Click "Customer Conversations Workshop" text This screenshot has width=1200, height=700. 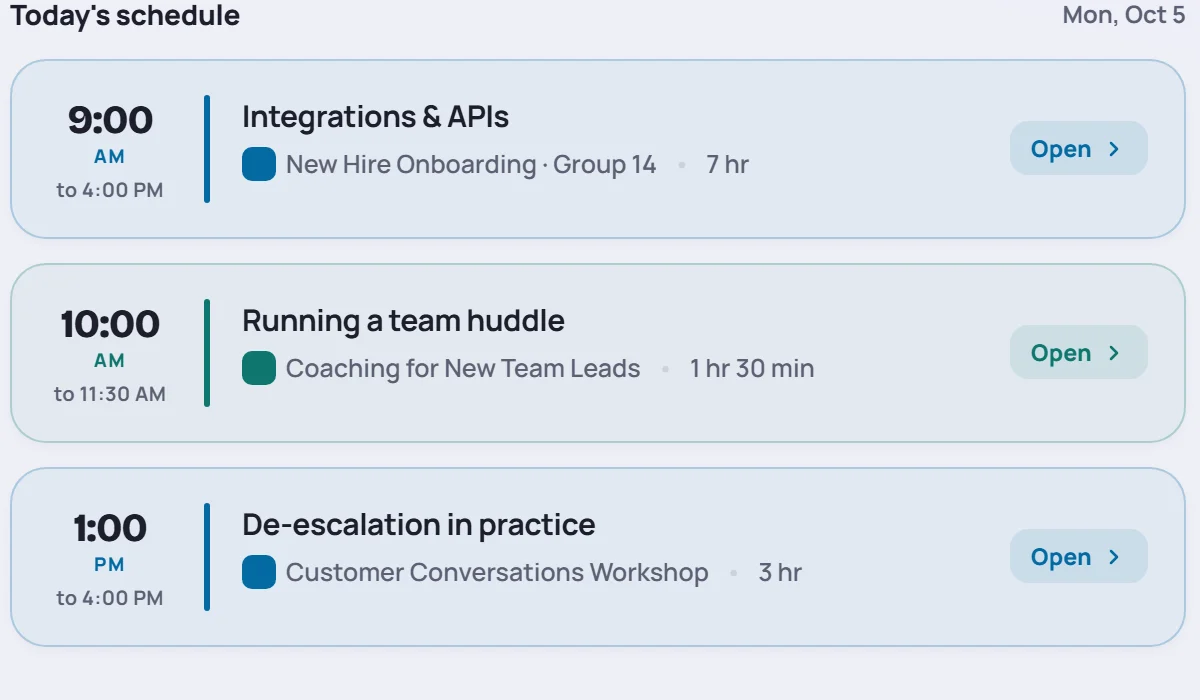(x=497, y=572)
